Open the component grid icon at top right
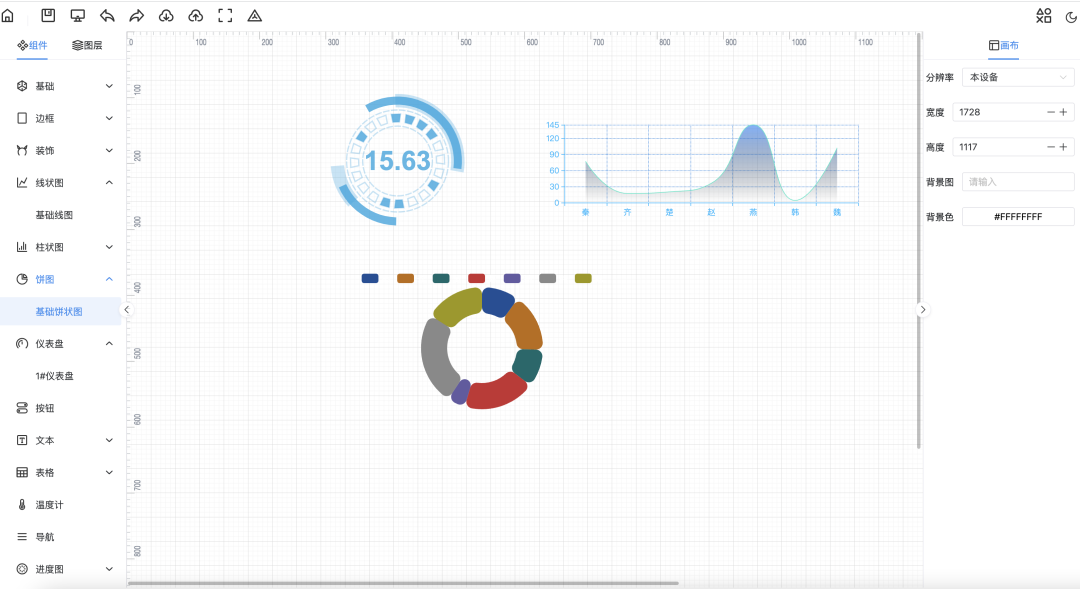This screenshot has width=1080, height=589. click(x=1044, y=16)
